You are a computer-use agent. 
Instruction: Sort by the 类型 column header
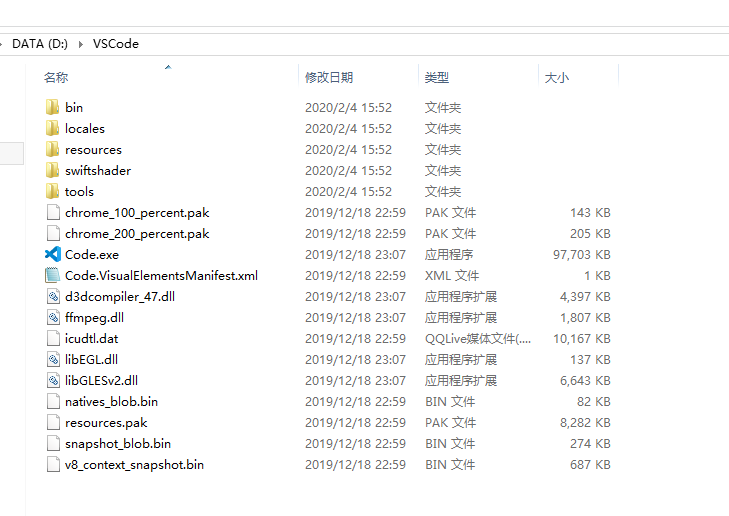[x=437, y=77]
